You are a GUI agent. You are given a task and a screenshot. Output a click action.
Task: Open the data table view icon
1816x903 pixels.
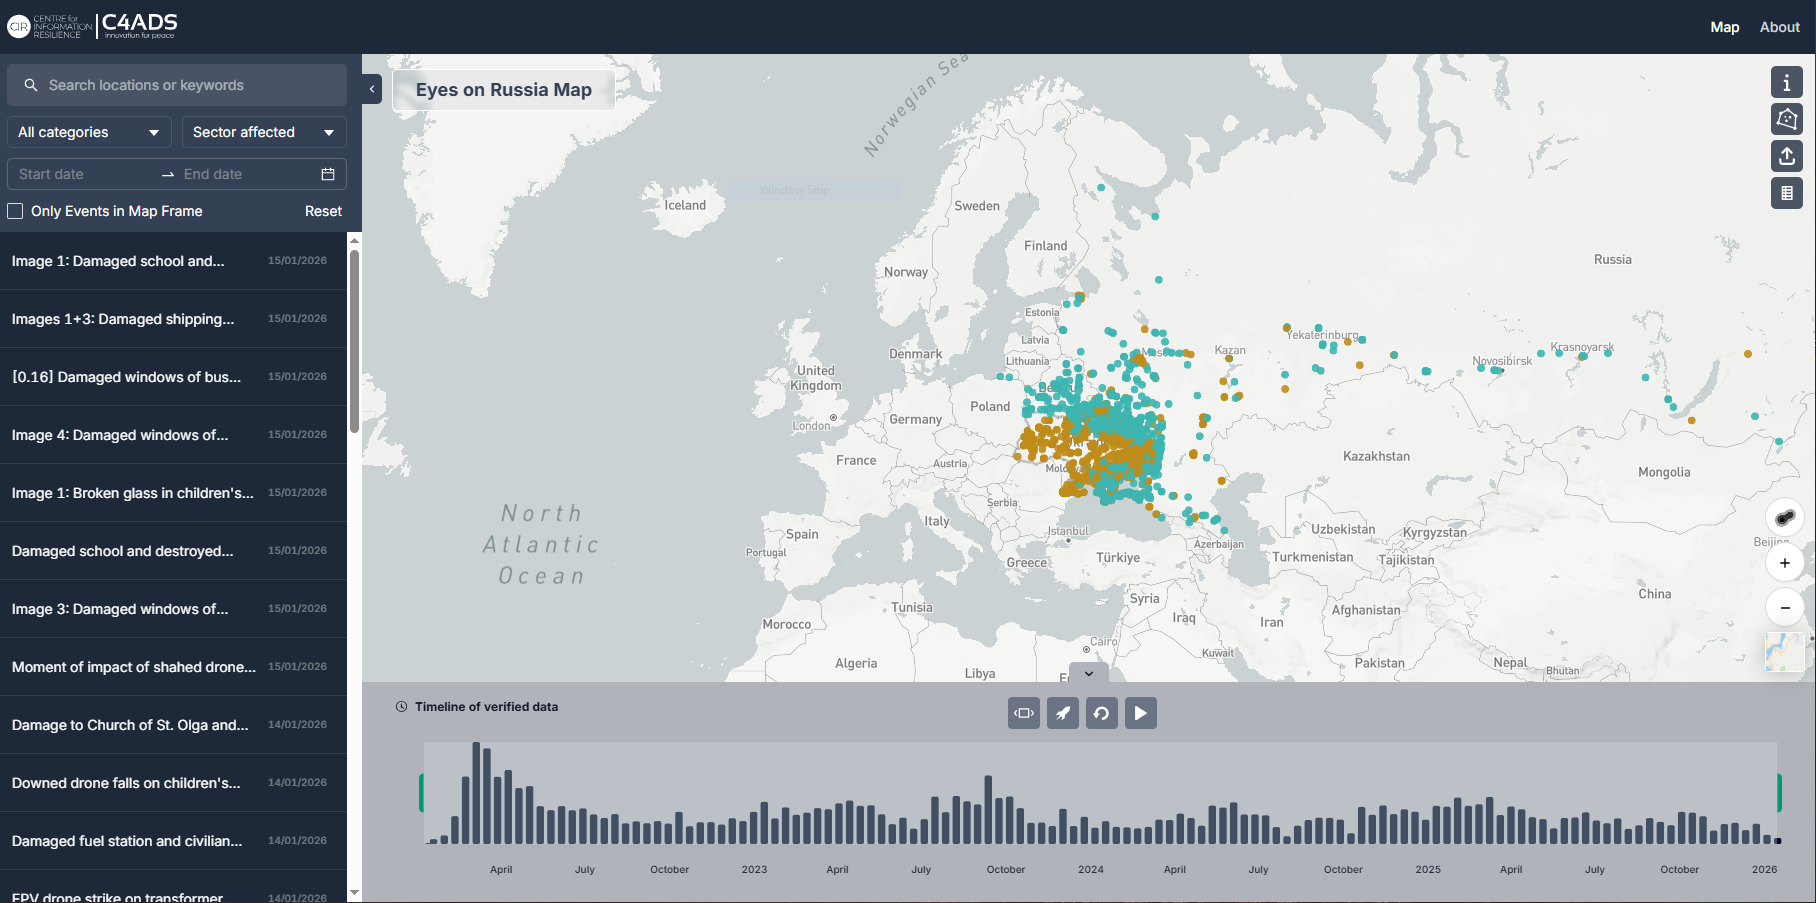tap(1786, 193)
